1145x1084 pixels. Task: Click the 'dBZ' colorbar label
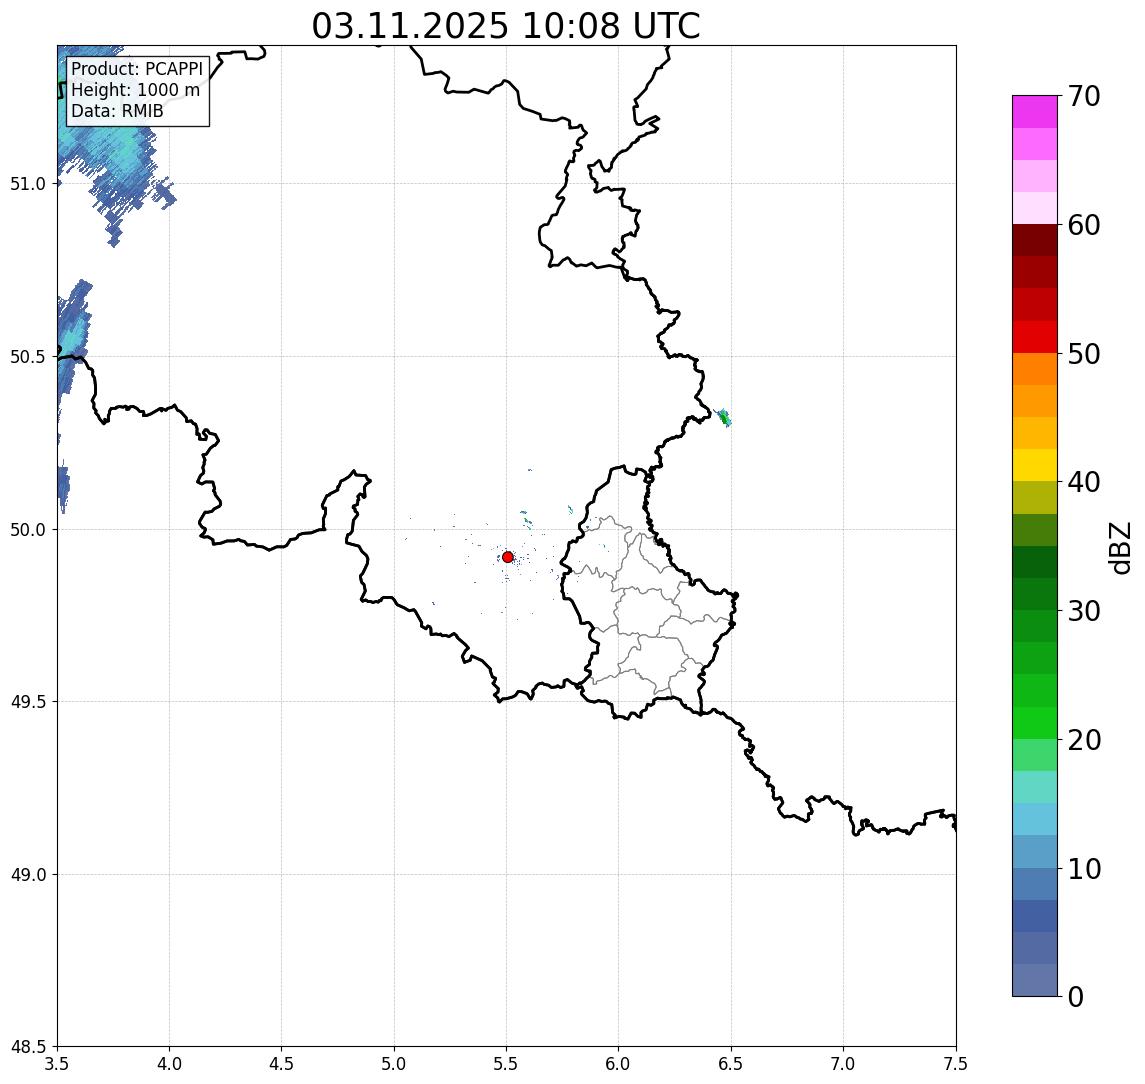pos(1119,548)
